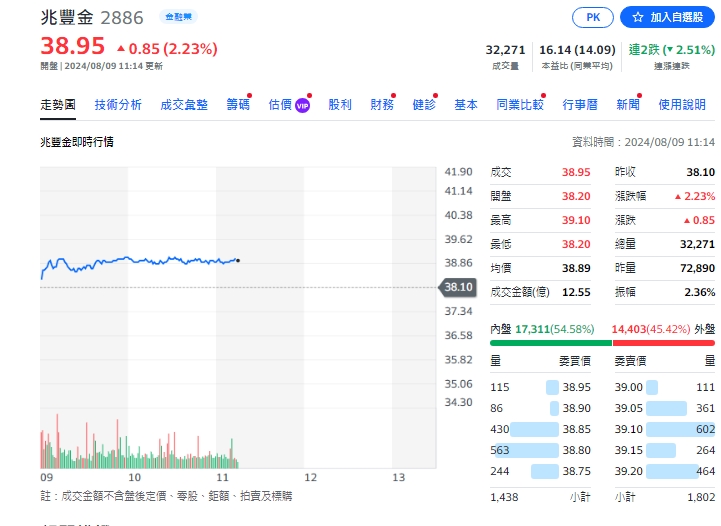Open the 新聞 tab
721x526 pixels.
coord(628,105)
